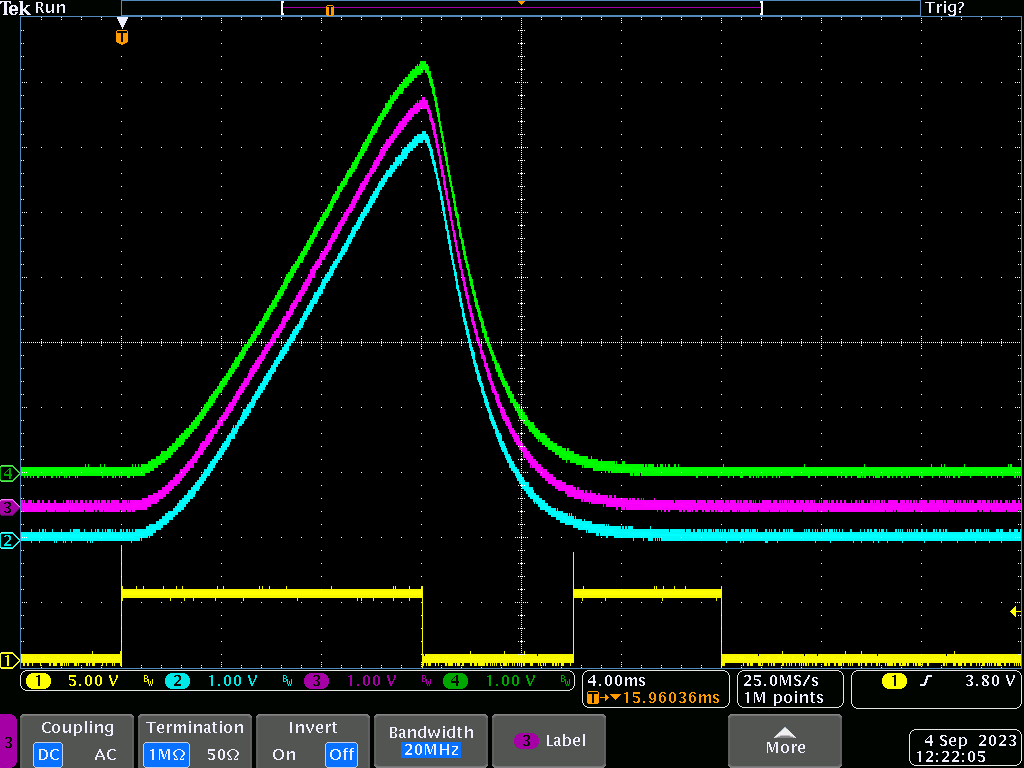Image resolution: width=1024 pixels, height=768 pixels.
Task: Select the channel 1 yellow ground marker
Action: click(9, 660)
